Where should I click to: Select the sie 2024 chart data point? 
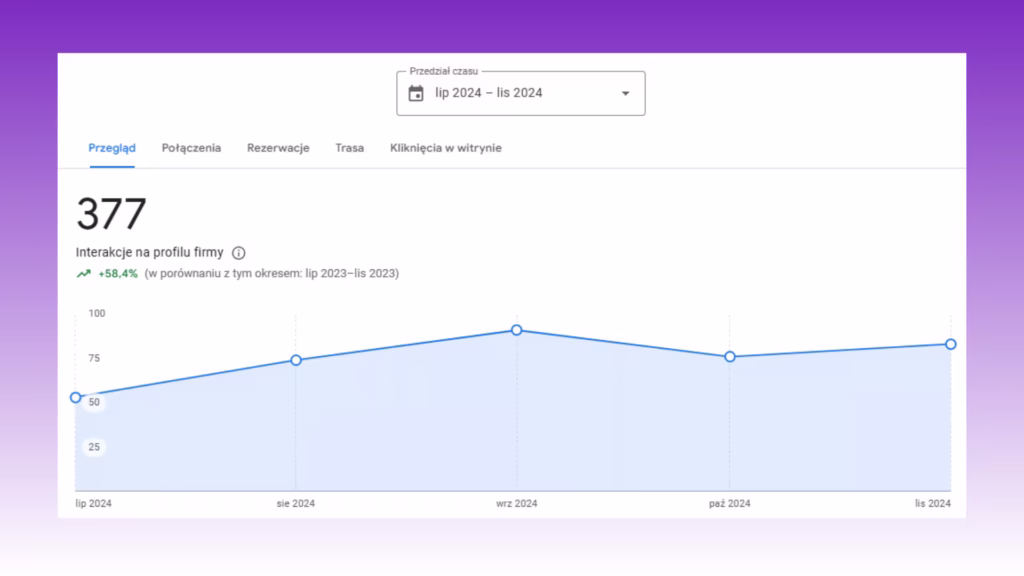[296, 360]
